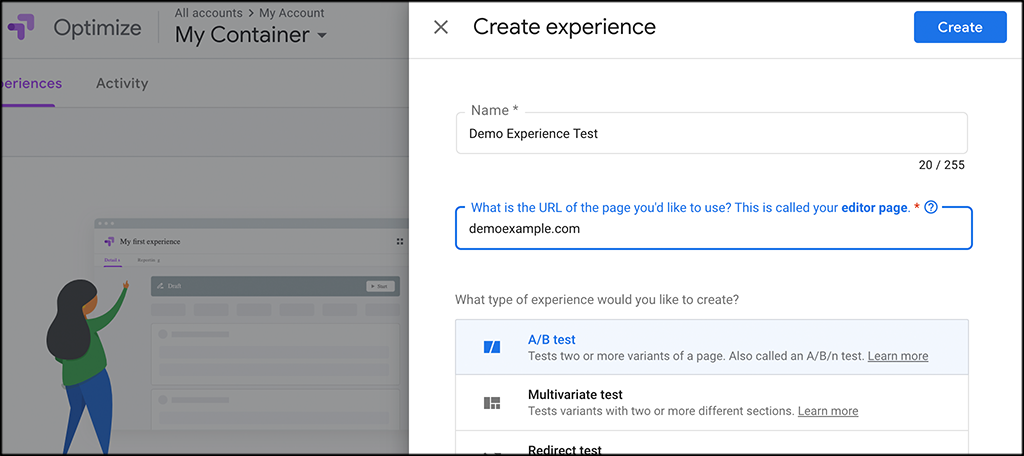
Task: Click the A/B test icon
Action: [x=492, y=348]
